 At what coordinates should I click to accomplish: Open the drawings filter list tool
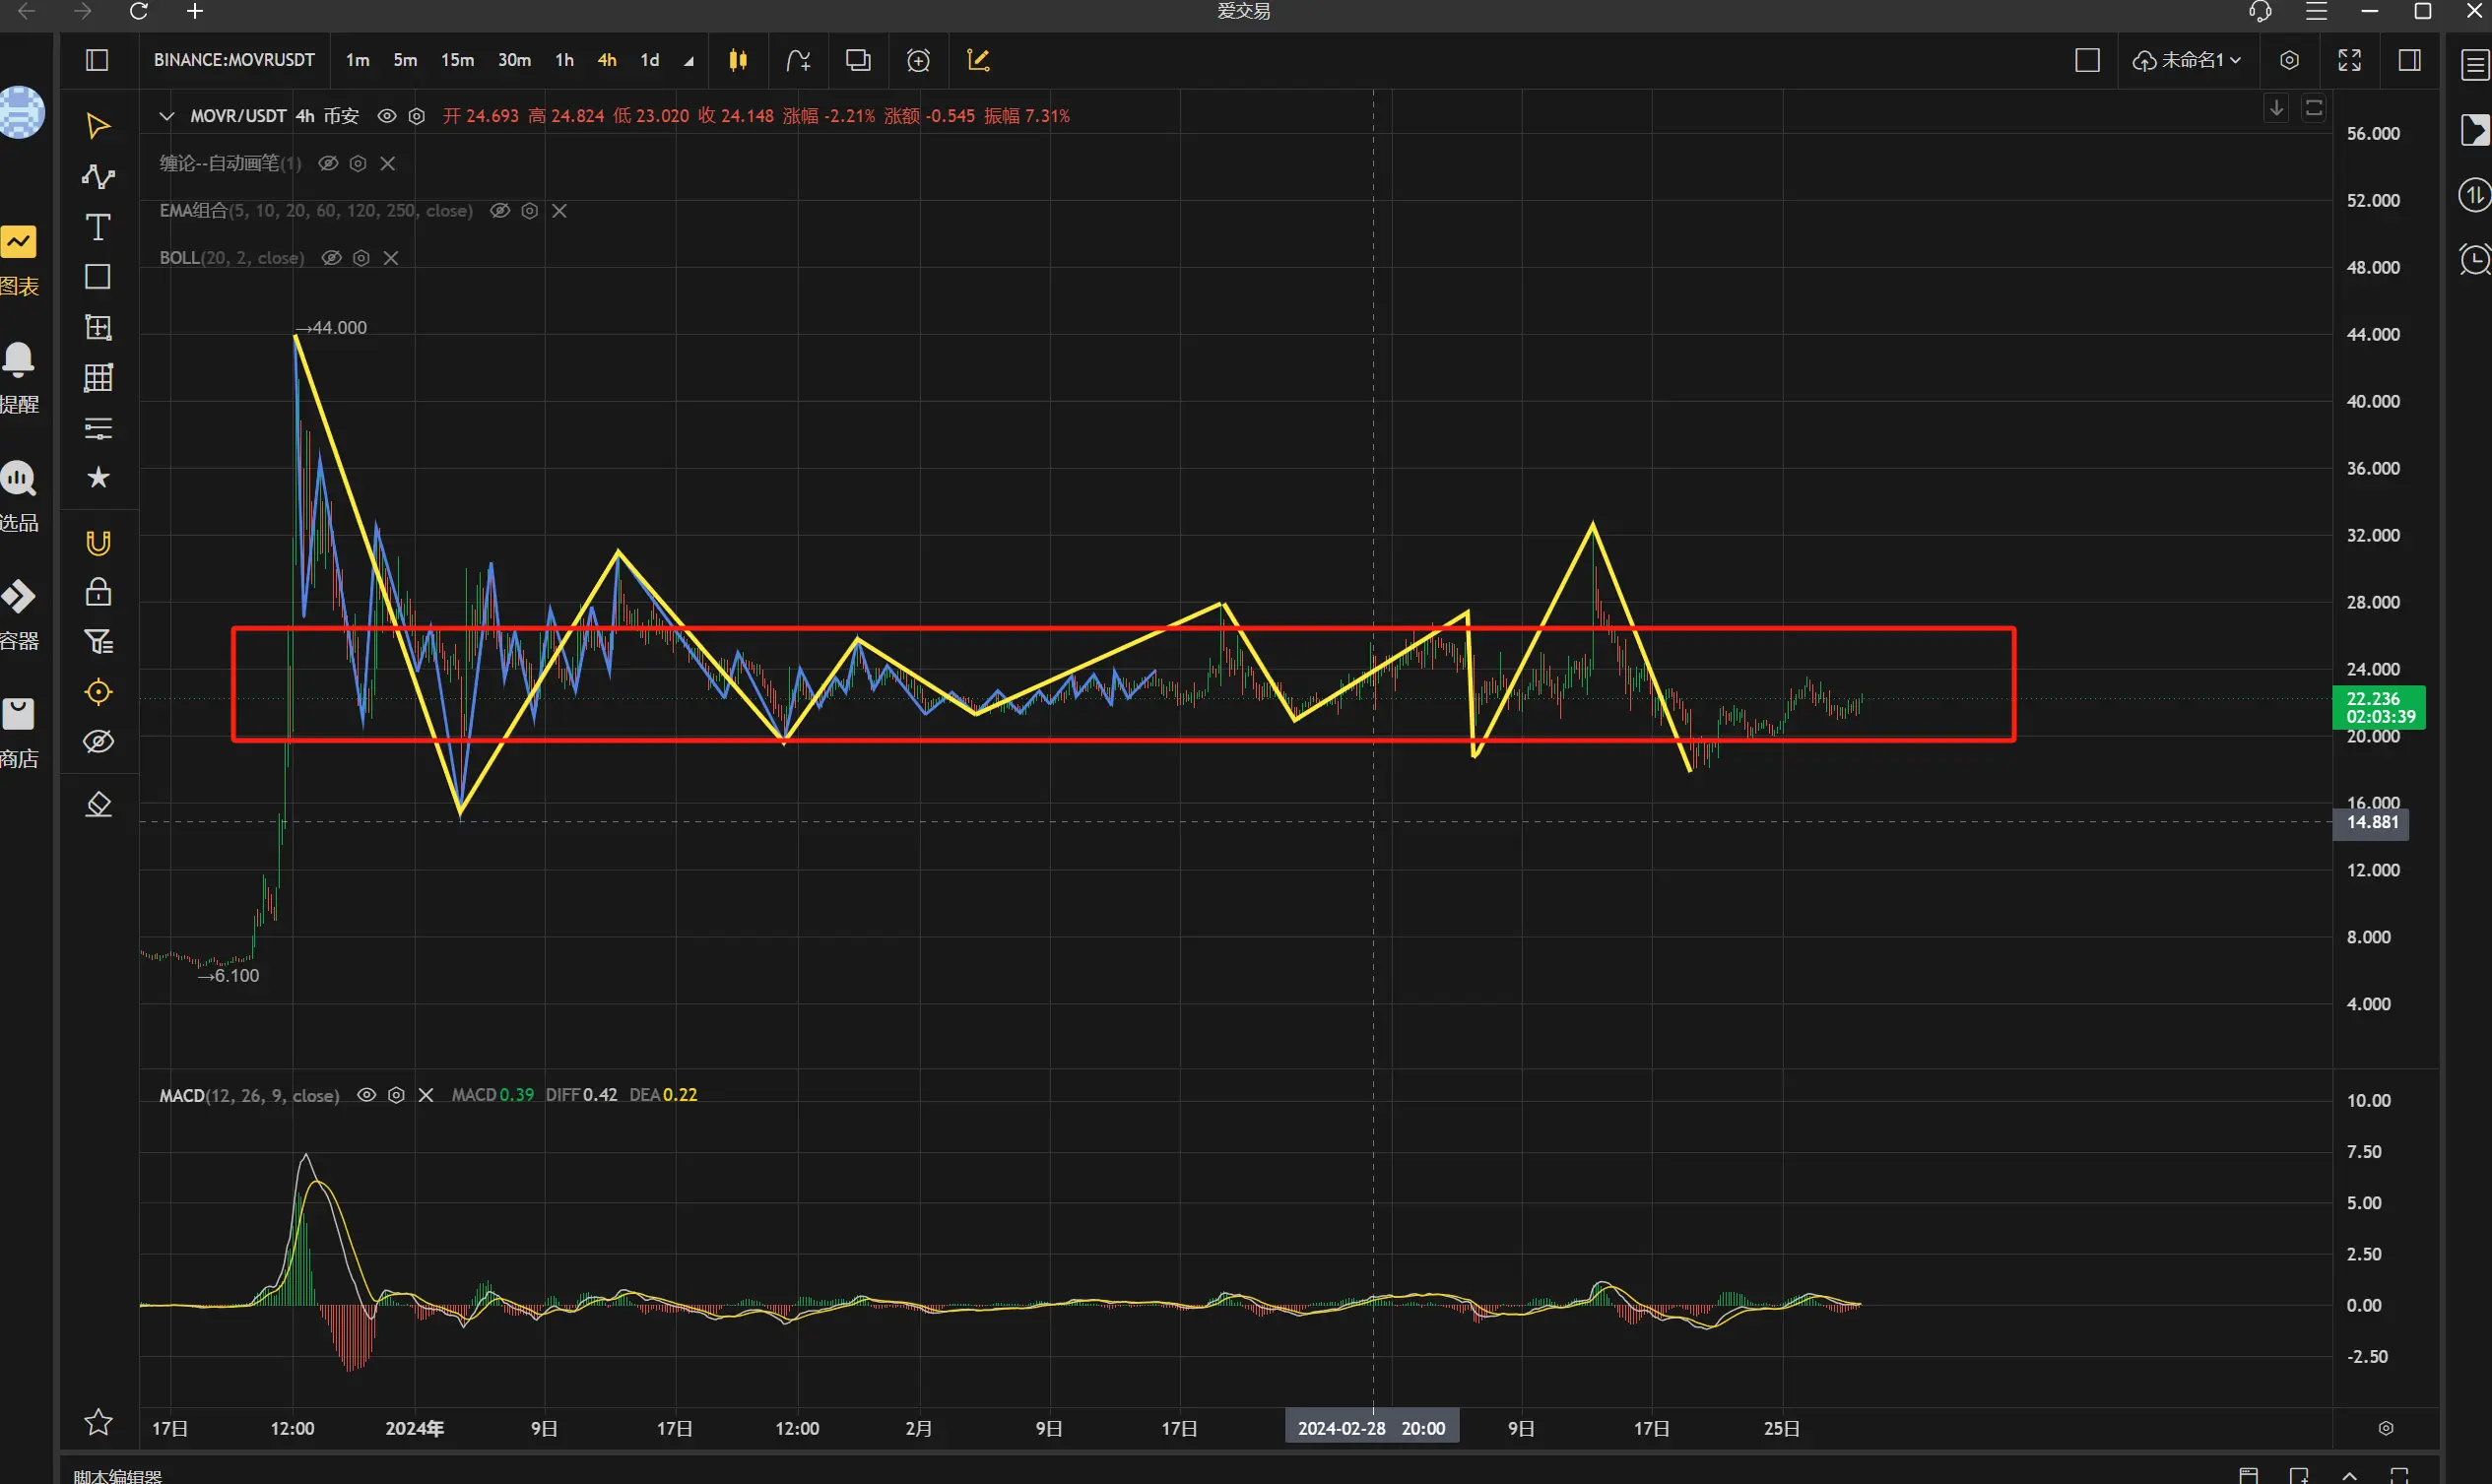coord(98,641)
